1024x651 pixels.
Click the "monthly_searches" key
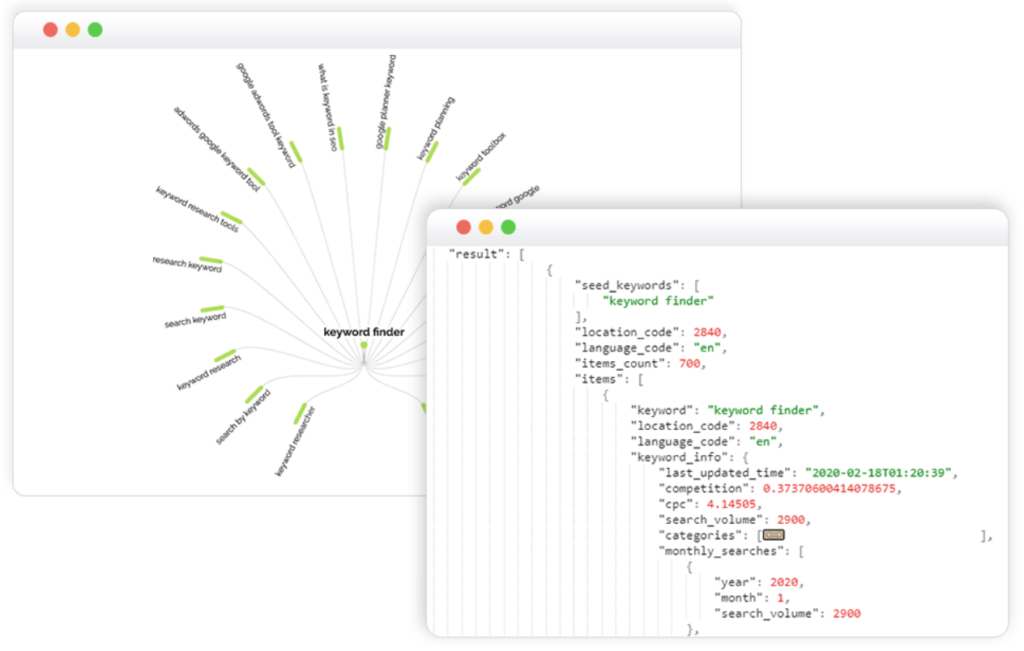pyautogui.click(x=720, y=551)
